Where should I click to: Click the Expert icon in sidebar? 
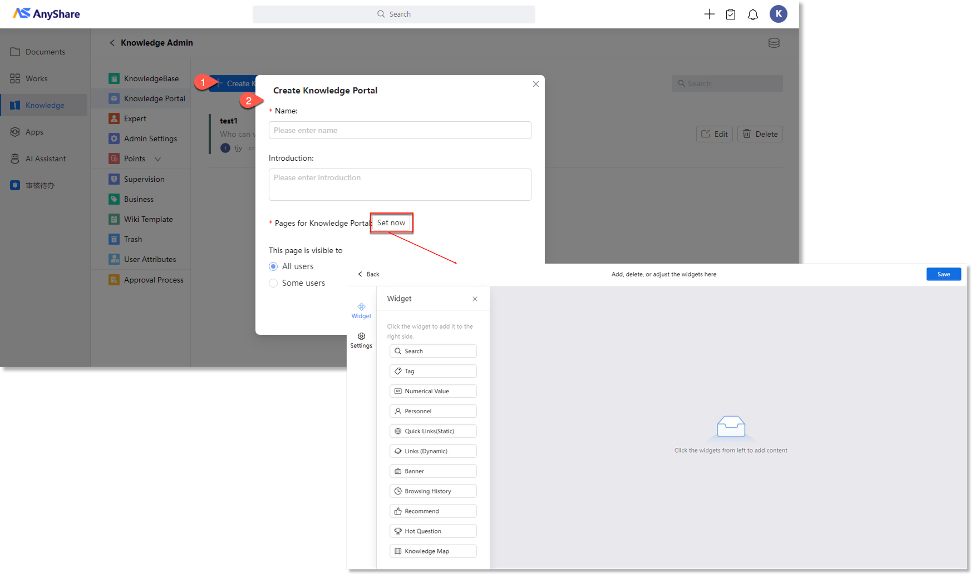116,118
